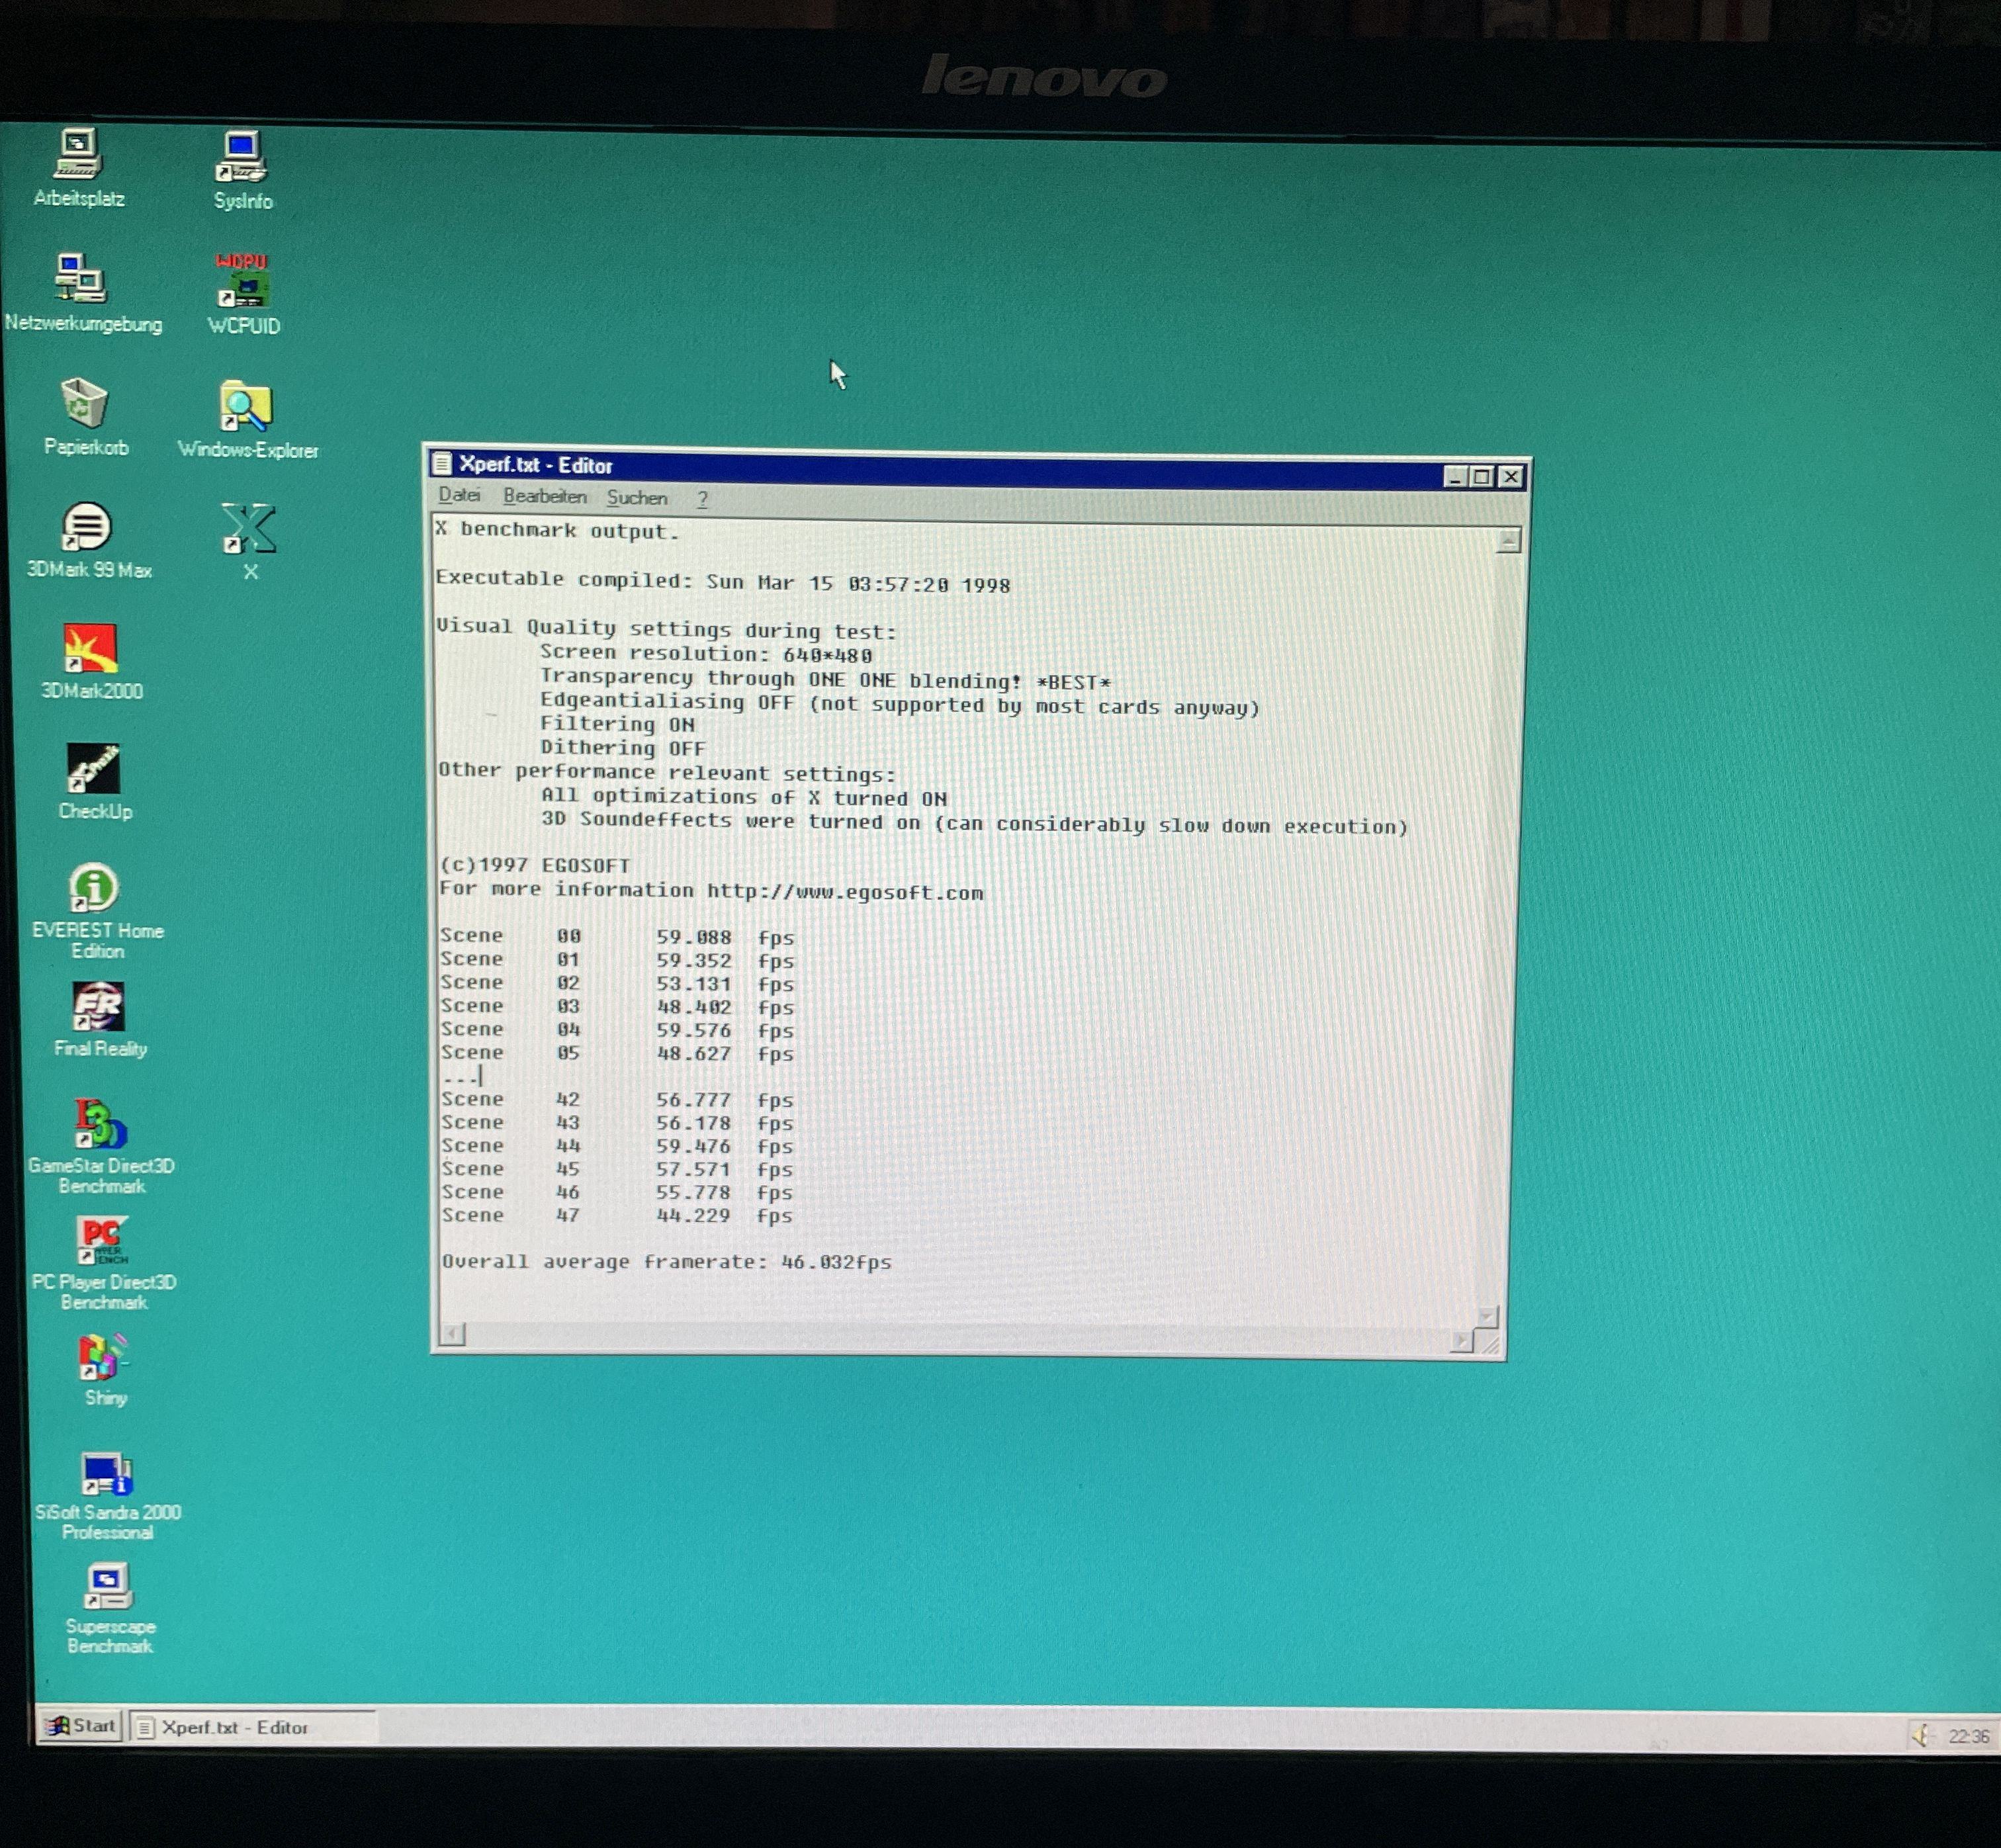Open the Suchen menu
The height and width of the screenshot is (1848, 2001).
(x=636, y=498)
